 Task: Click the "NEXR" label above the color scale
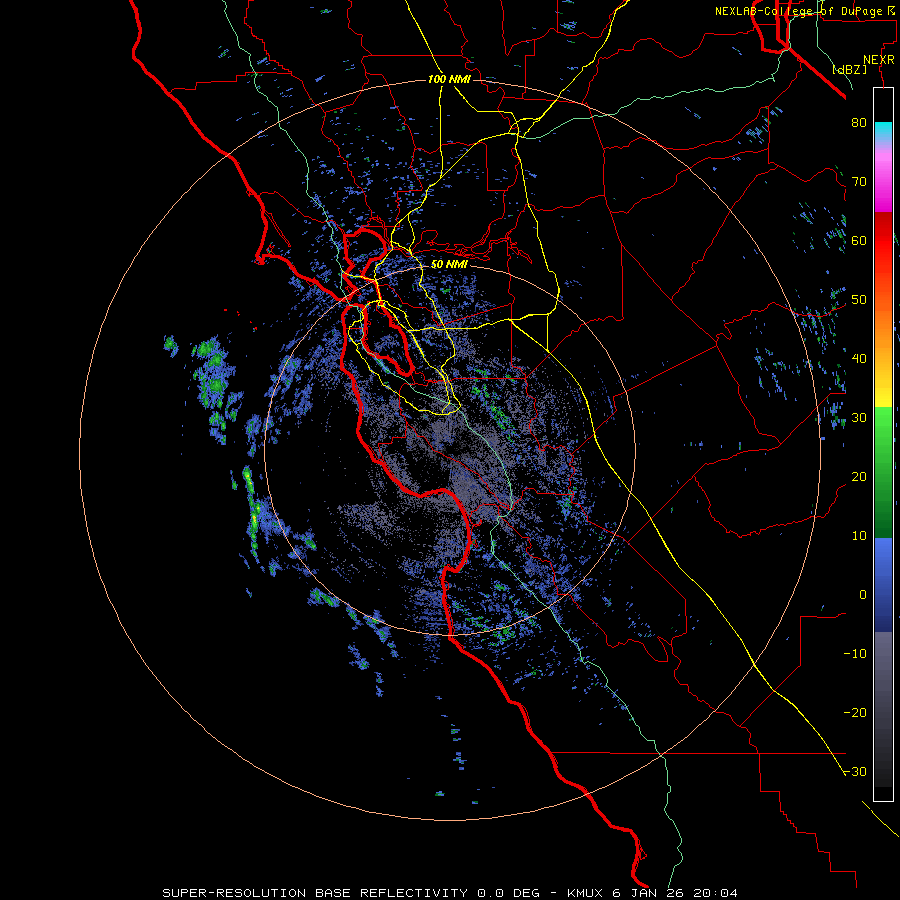[x=878, y=60]
